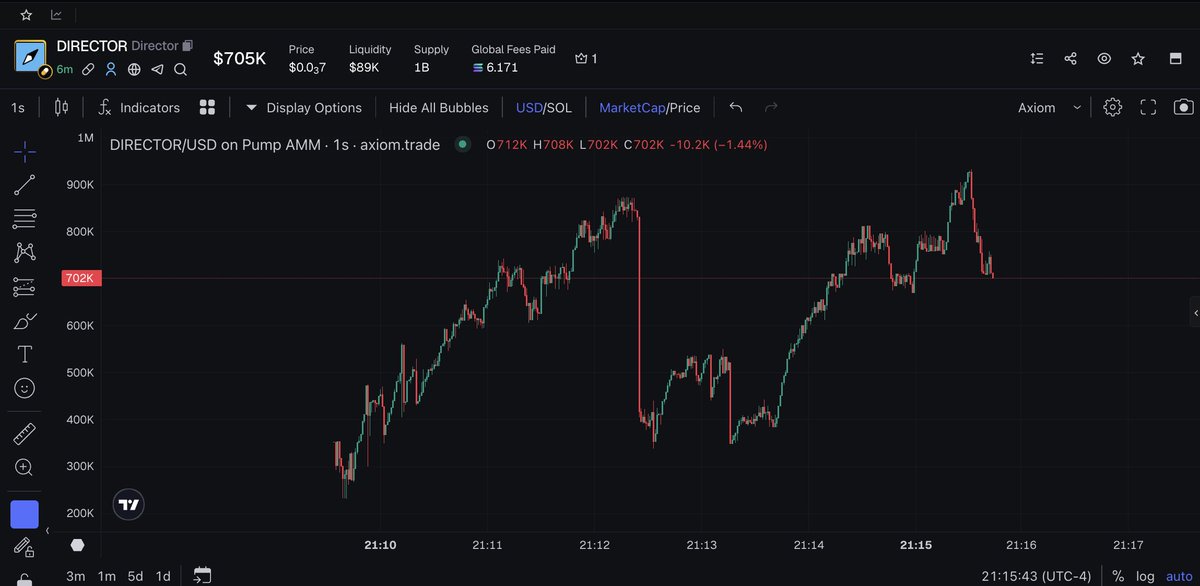Click the Global Fees Paid 6.171 value
Image resolution: width=1200 pixels, height=586 pixels.
501,67
